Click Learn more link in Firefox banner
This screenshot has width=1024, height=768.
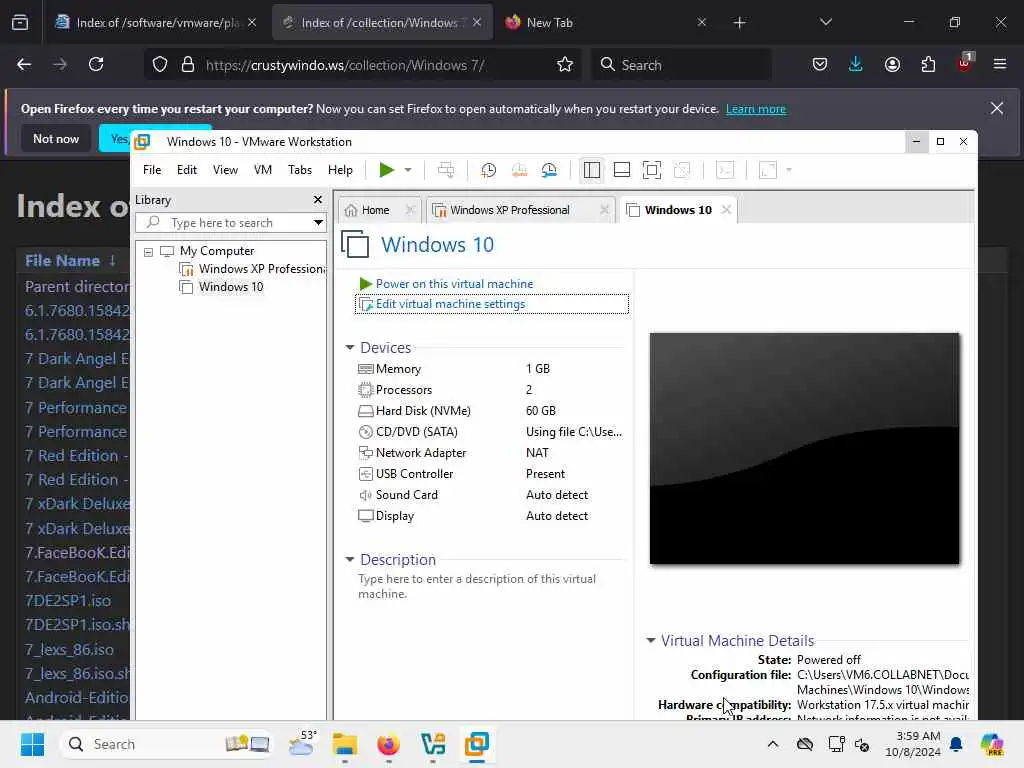(x=756, y=109)
